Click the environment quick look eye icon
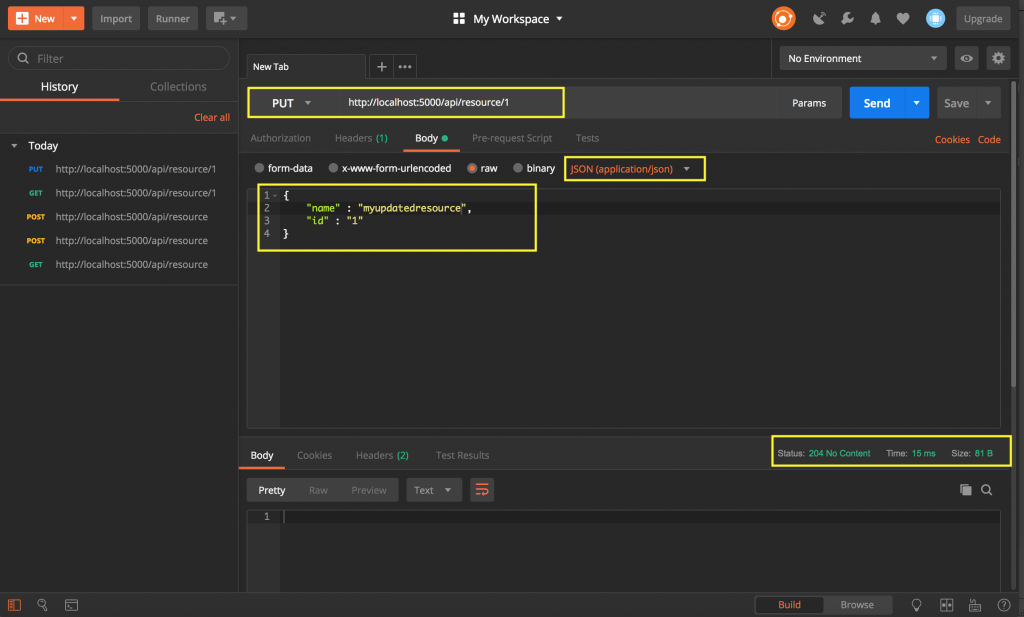 [966, 59]
